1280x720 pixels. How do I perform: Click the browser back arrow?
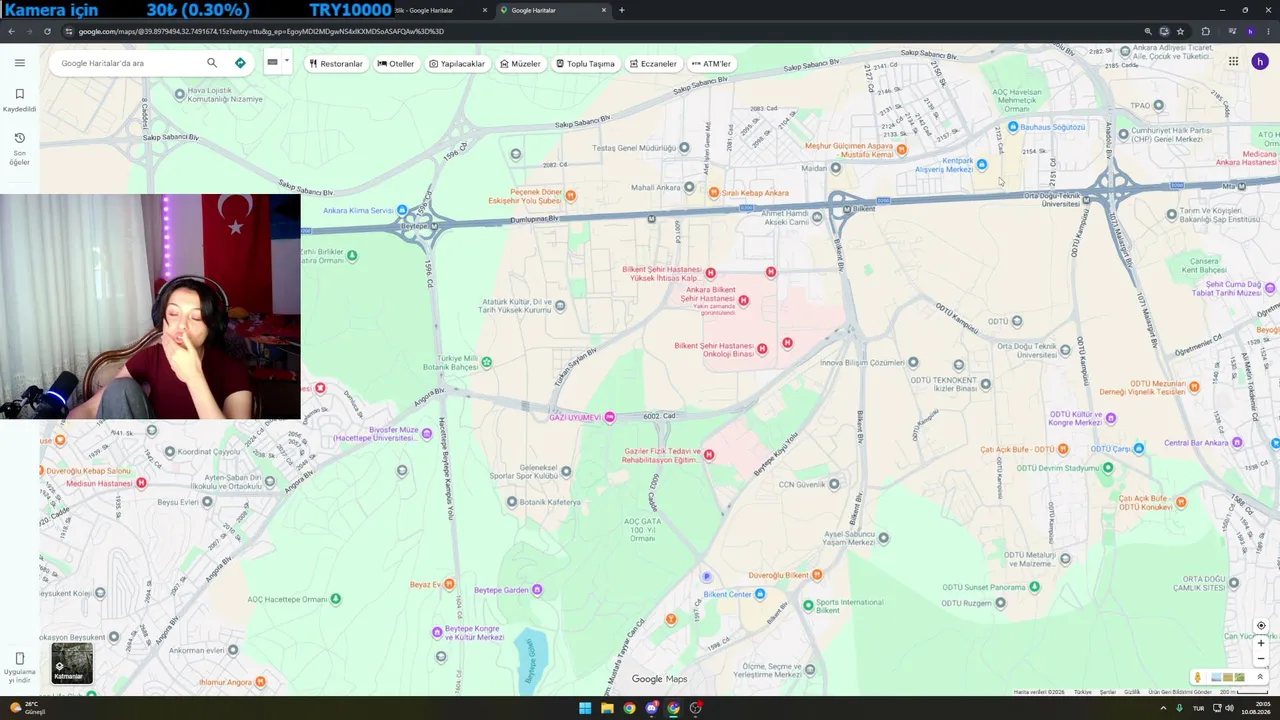point(11,31)
